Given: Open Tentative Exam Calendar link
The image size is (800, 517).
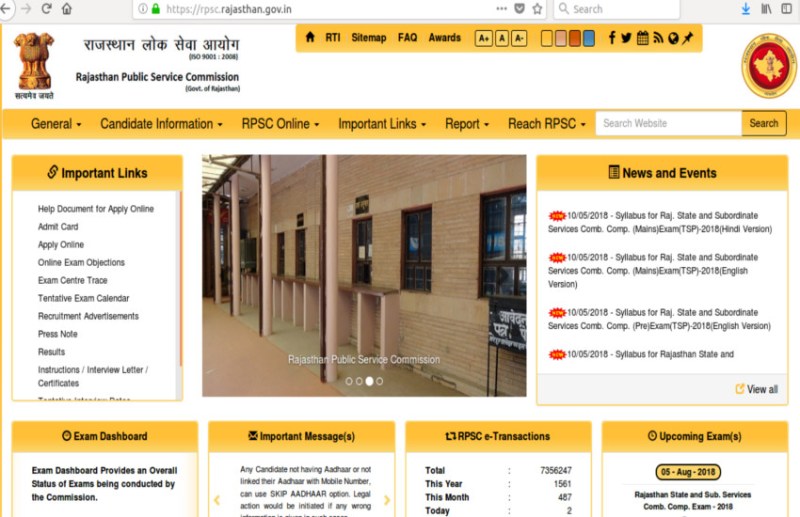Looking at the screenshot, I should pos(83,298).
